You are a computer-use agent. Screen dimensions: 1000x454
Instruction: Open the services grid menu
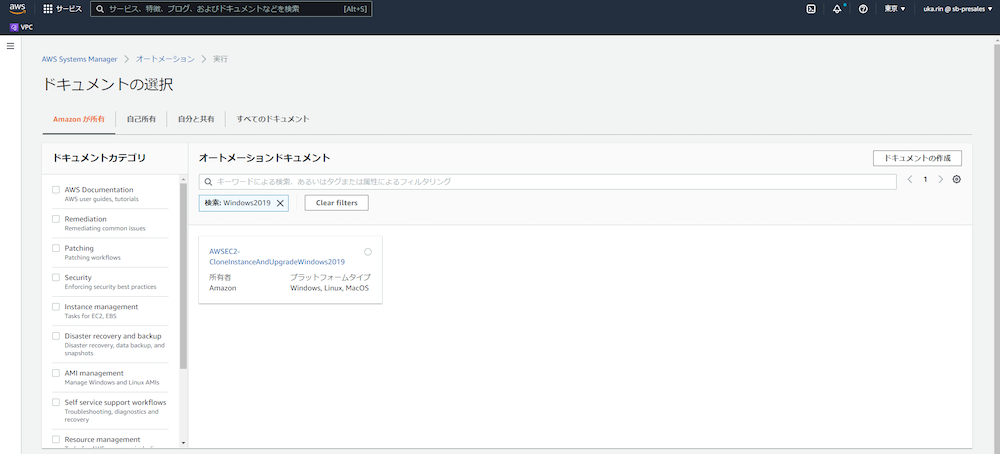click(x=47, y=9)
